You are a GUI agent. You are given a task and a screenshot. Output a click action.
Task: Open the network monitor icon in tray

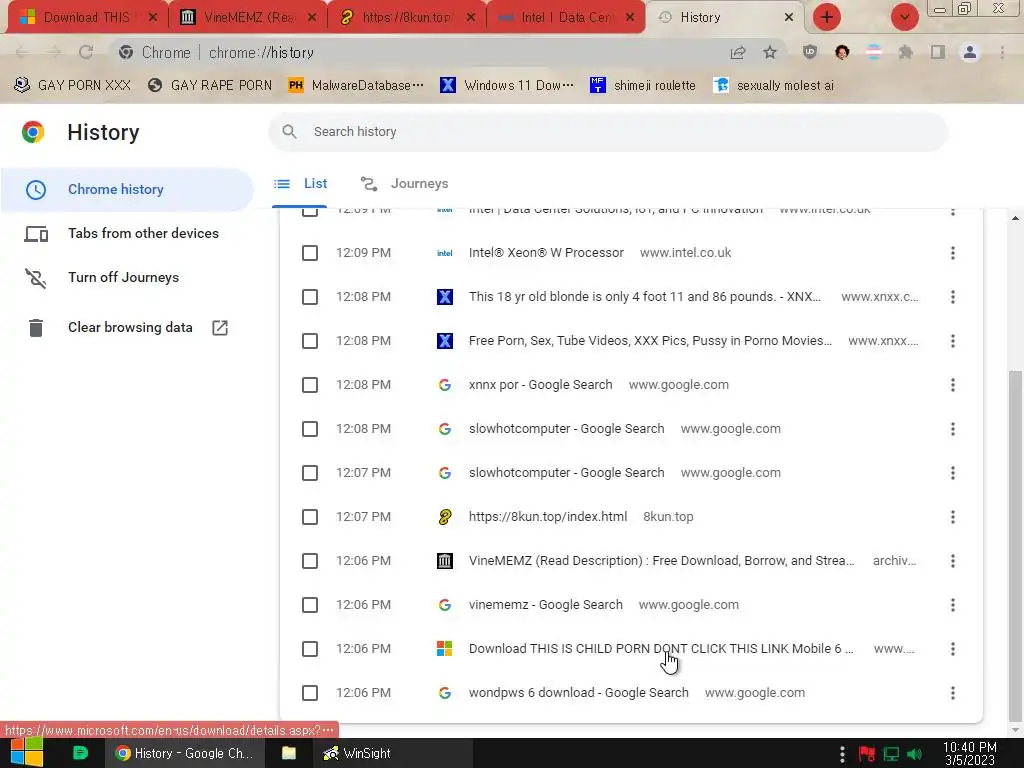(x=891, y=754)
